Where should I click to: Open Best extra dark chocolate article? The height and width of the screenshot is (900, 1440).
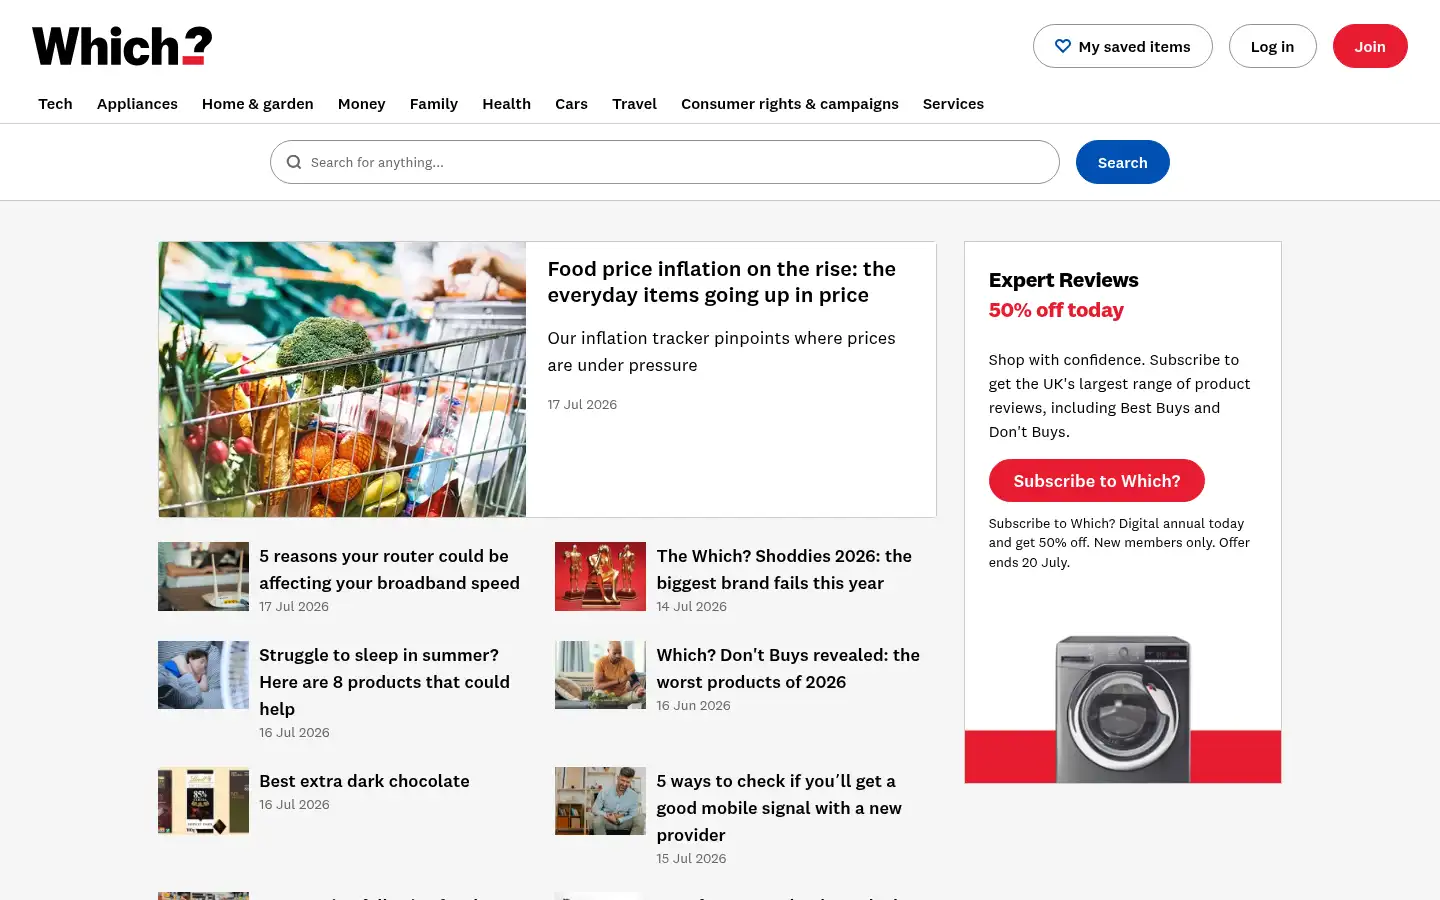pyautogui.click(x=364, y=781)
